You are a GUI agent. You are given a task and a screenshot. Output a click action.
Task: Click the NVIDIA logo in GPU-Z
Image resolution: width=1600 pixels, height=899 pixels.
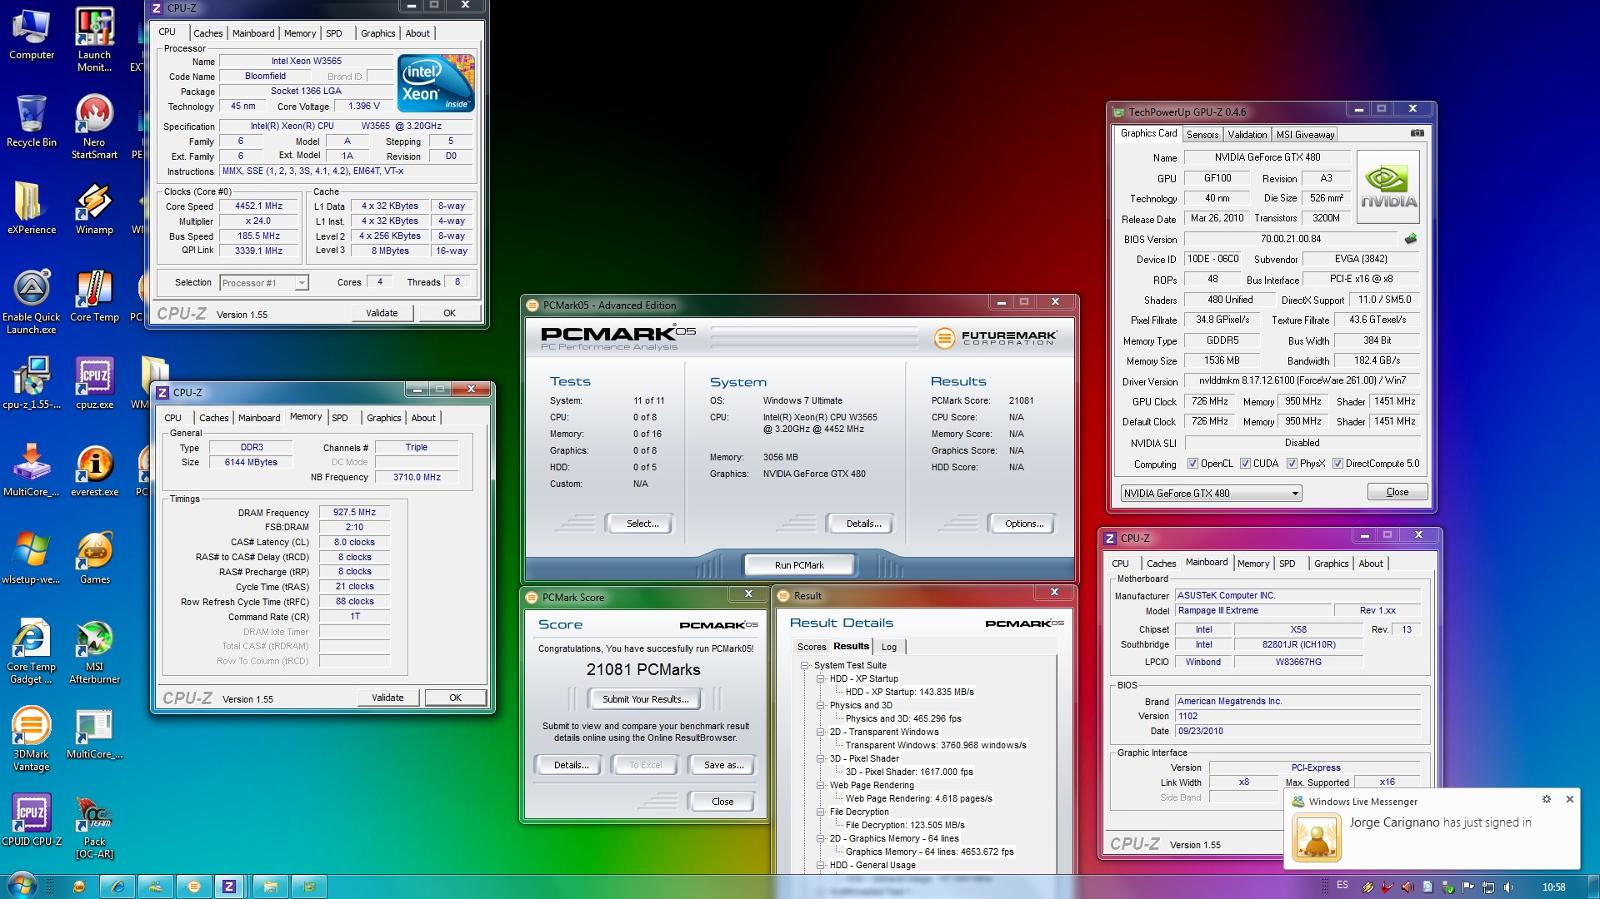[1388, 187]
